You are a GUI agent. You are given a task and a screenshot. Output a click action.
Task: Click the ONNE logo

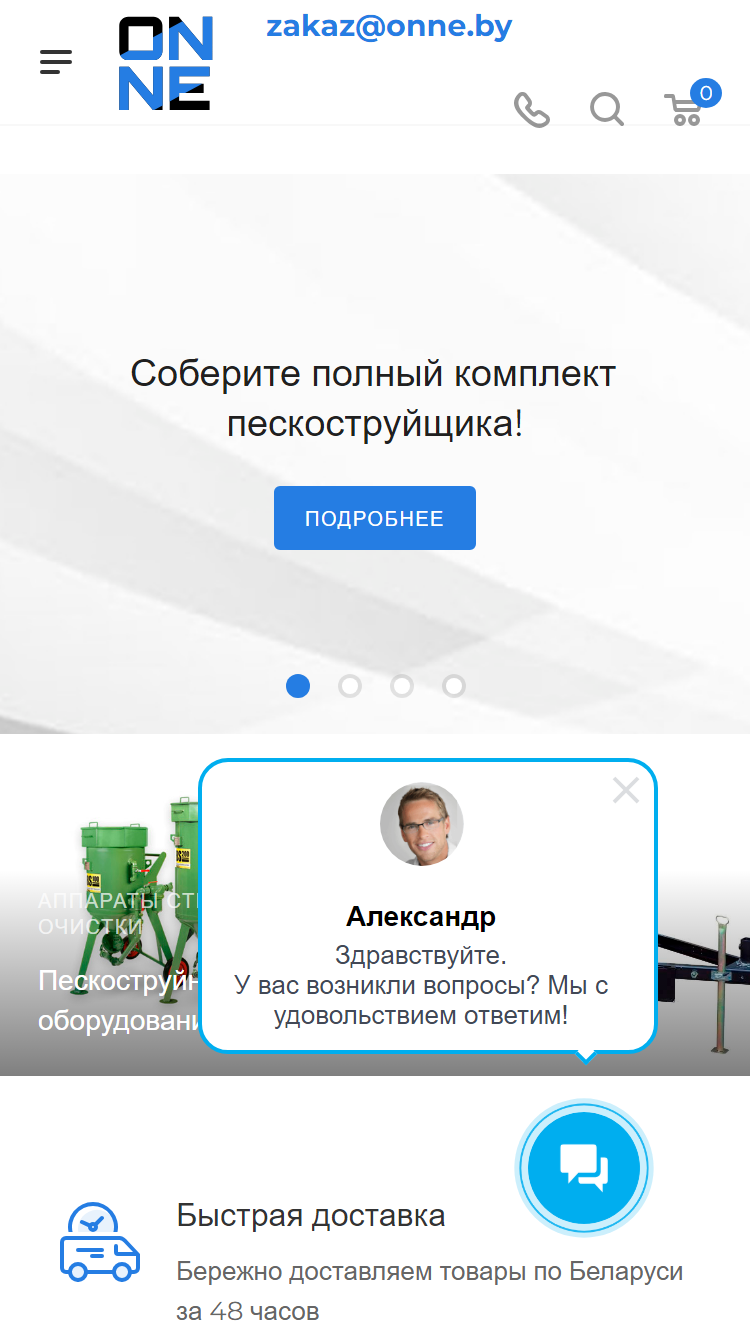165,63
